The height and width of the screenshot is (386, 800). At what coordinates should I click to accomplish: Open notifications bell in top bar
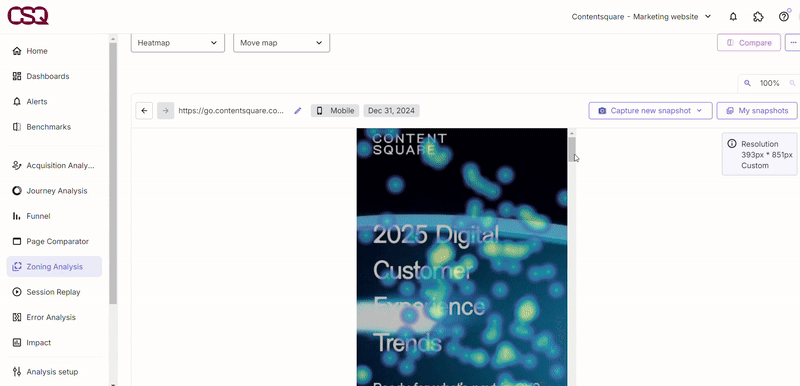click(733, 17)
